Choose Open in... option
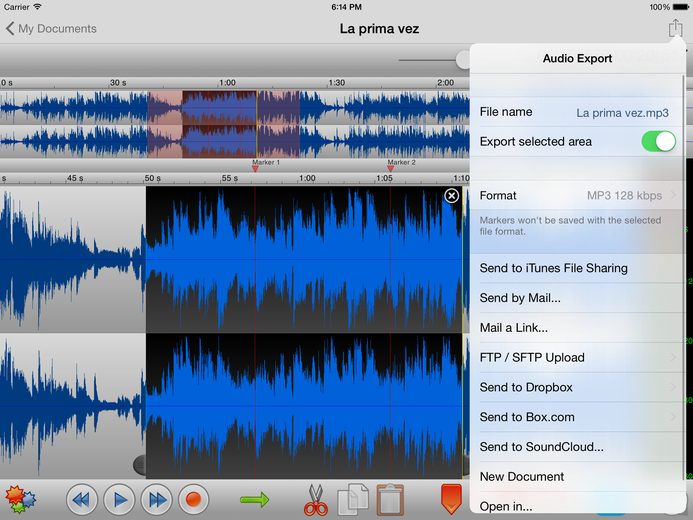 (x=577, y=505)
